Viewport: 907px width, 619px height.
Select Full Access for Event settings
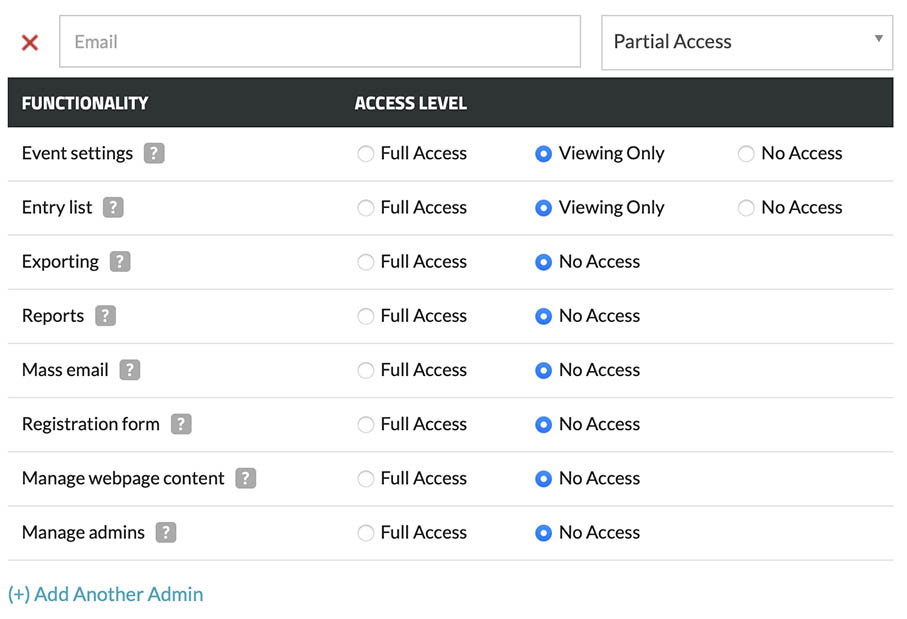(366, 154)
